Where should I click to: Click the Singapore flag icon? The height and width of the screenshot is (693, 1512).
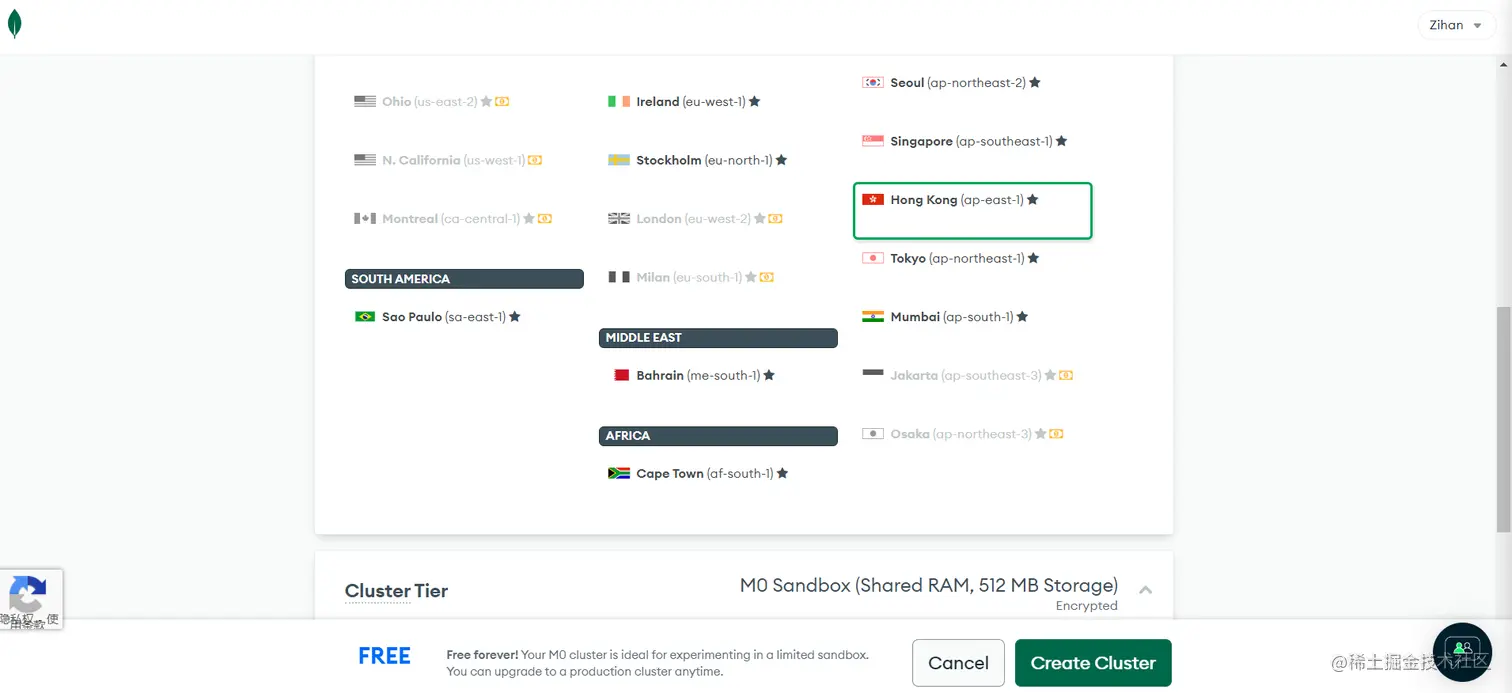pos(873,141)
